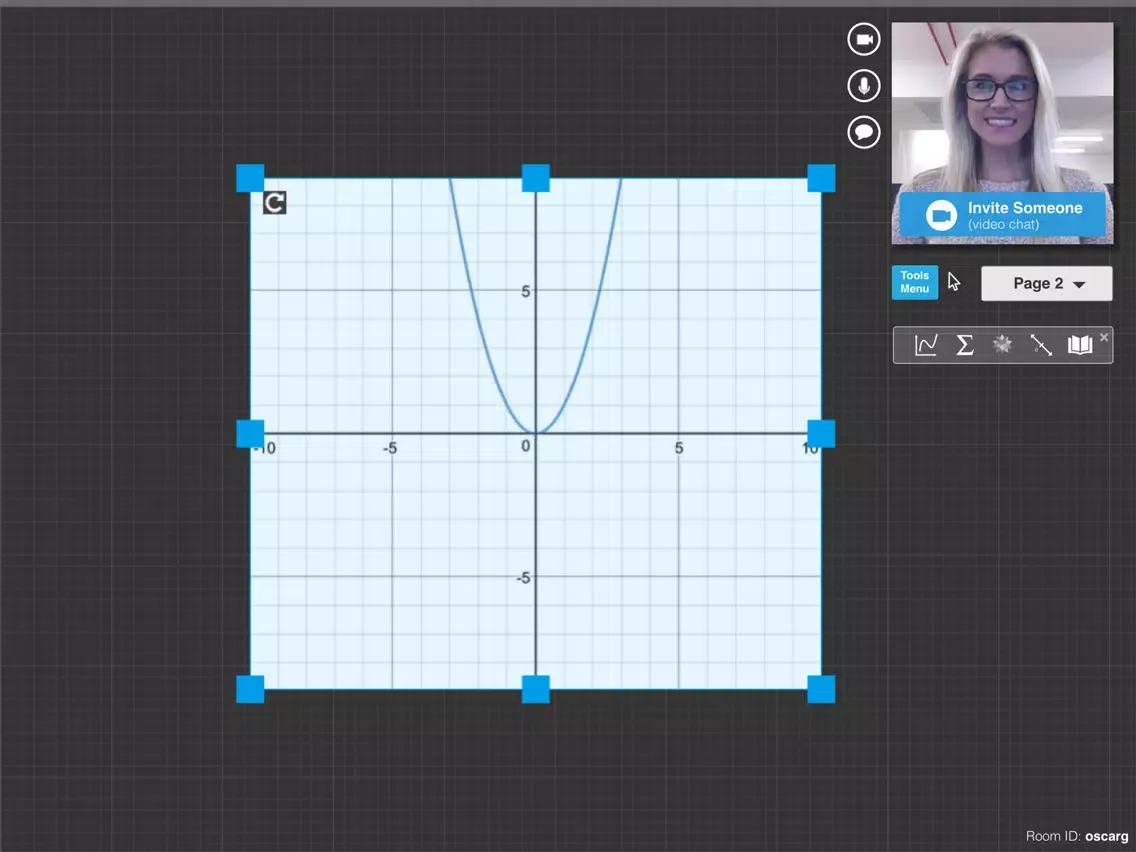The image size is (1136, 852).
Task: Expand the Page 2 dropdown
Action: click(1047, 283)
